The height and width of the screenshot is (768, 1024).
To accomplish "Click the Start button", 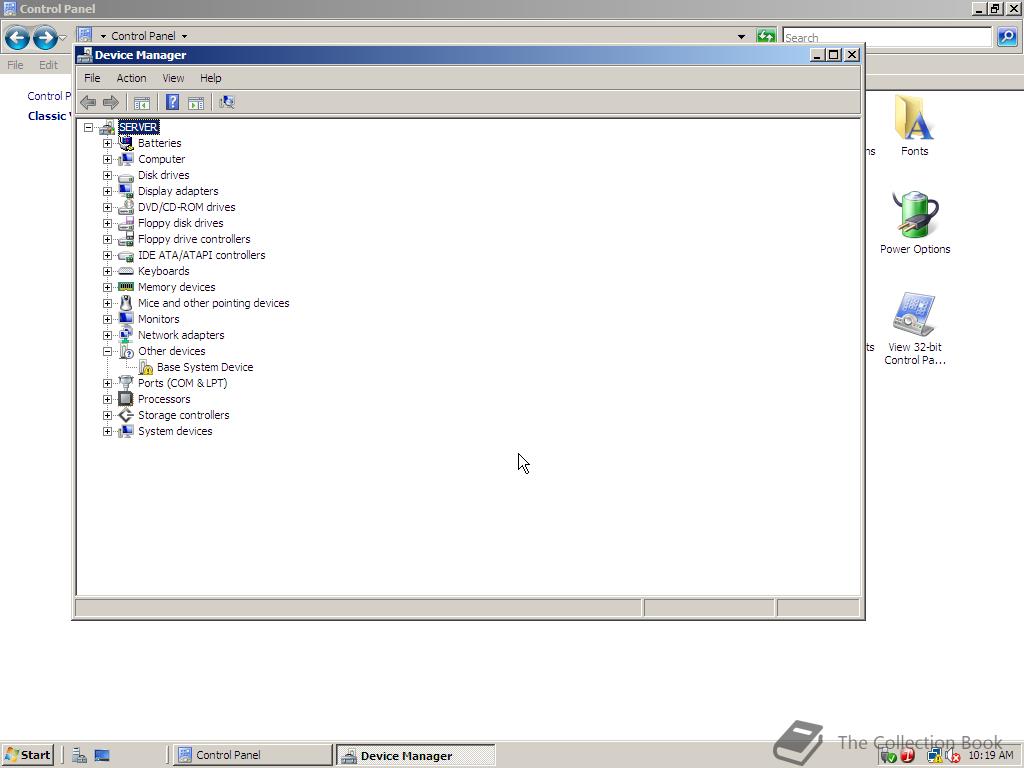I will click(27, 755).
